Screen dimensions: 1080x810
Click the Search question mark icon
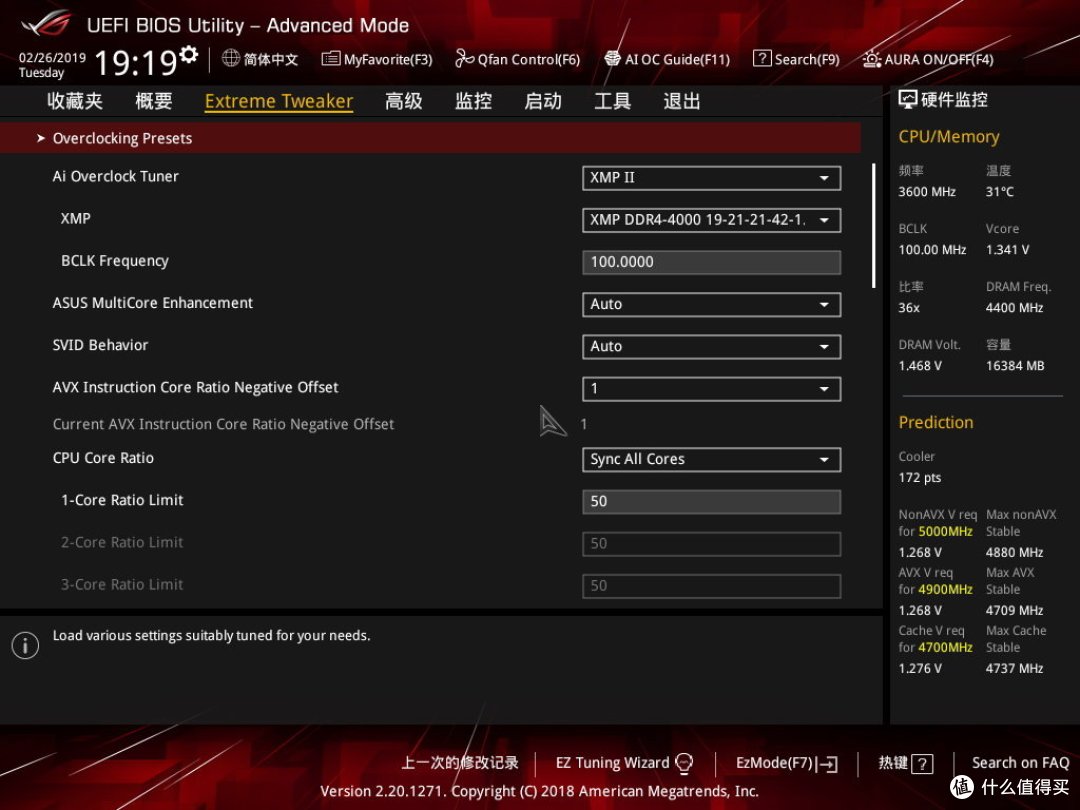click(x=762, y=59)
